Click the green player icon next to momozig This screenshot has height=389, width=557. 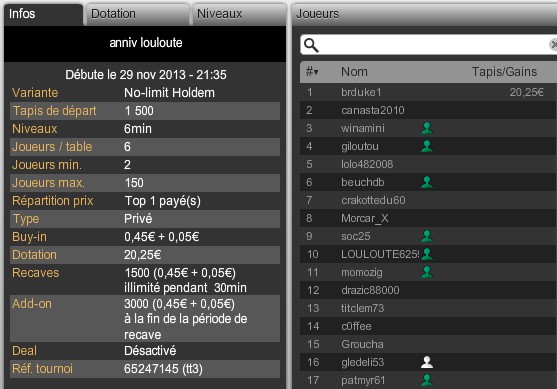point(427,272)
